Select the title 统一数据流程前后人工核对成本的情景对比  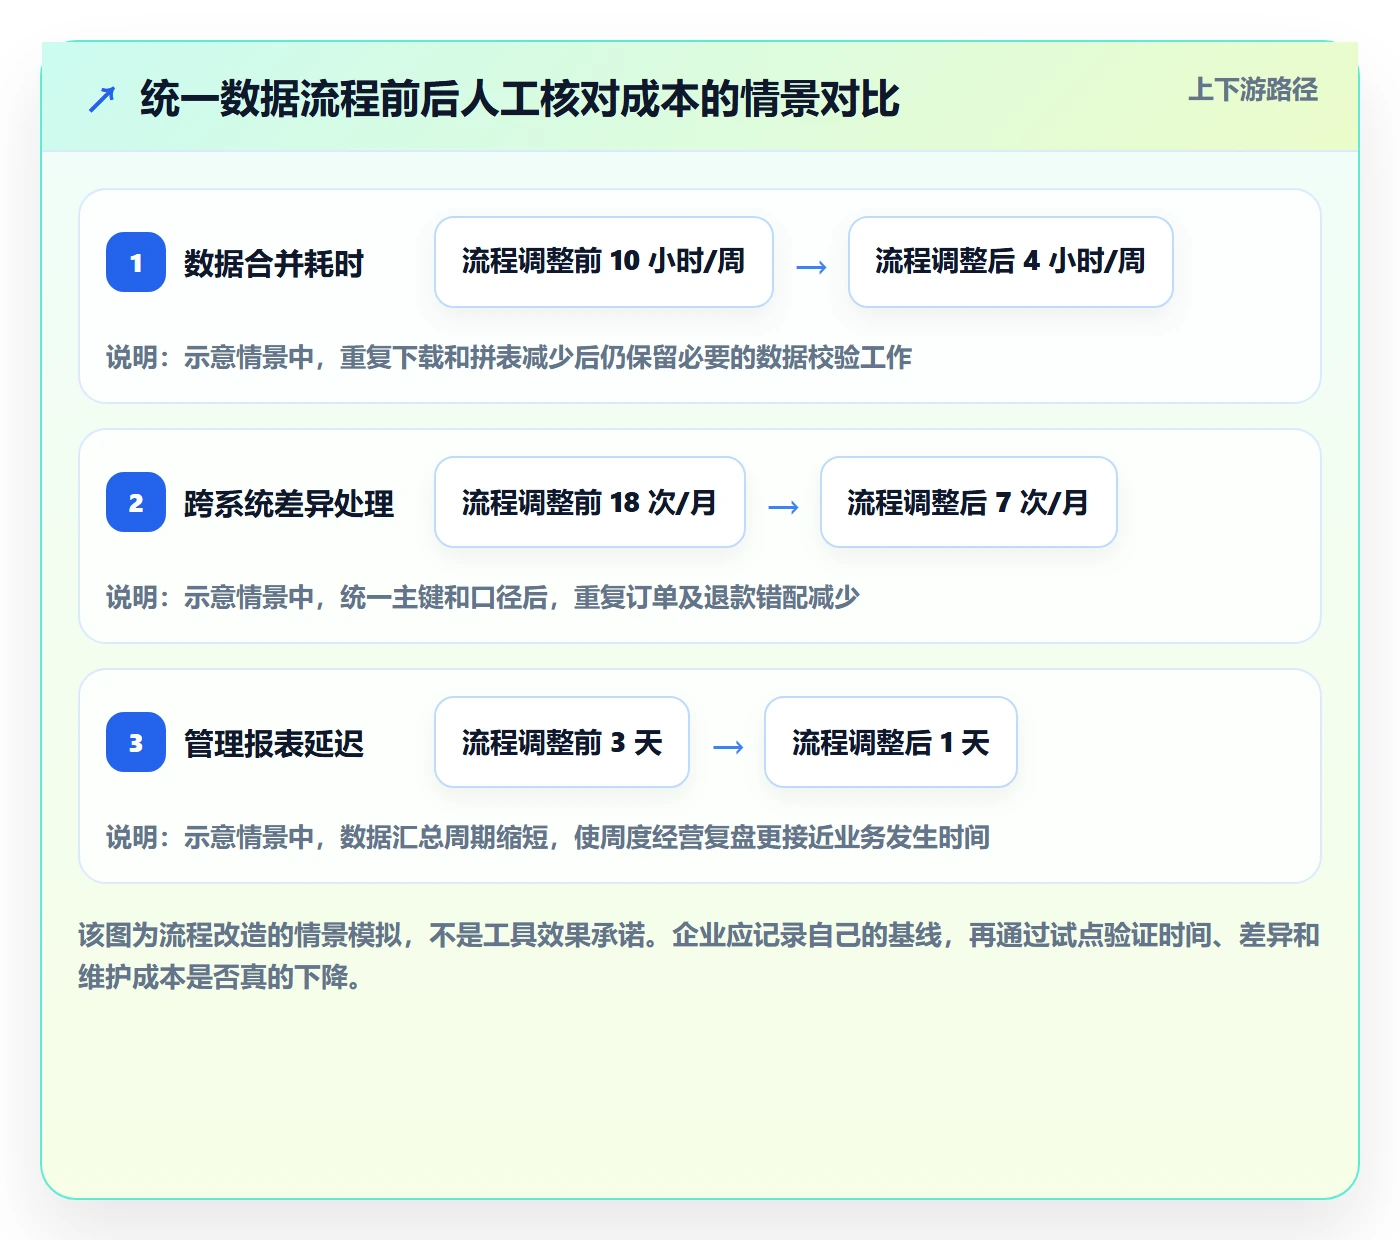pos(520,99)
